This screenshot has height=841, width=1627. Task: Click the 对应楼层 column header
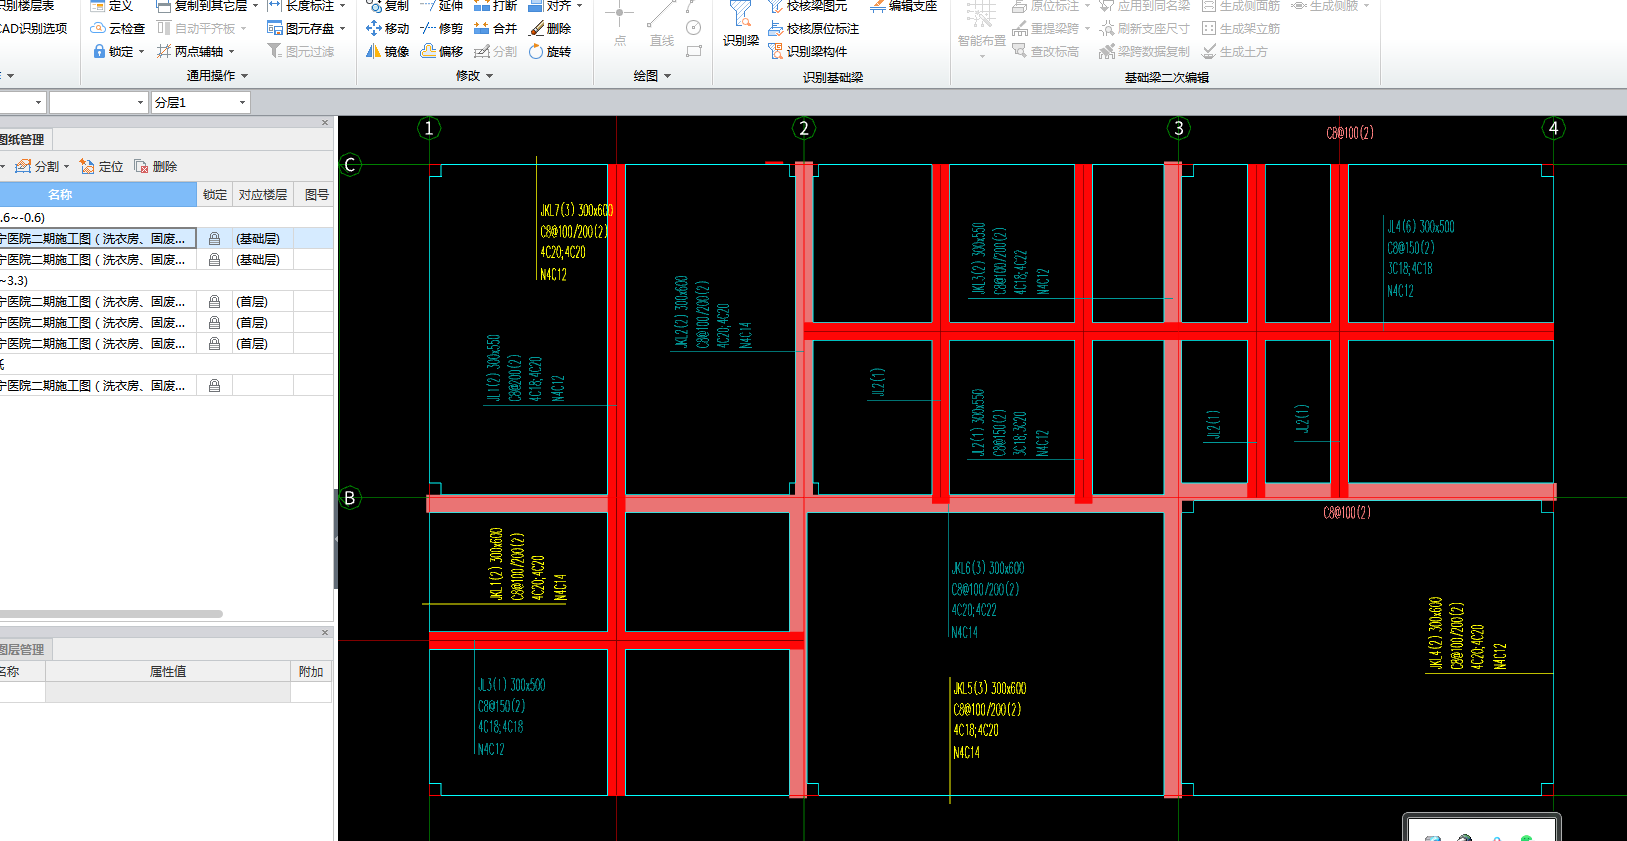[x=263, y=195]
